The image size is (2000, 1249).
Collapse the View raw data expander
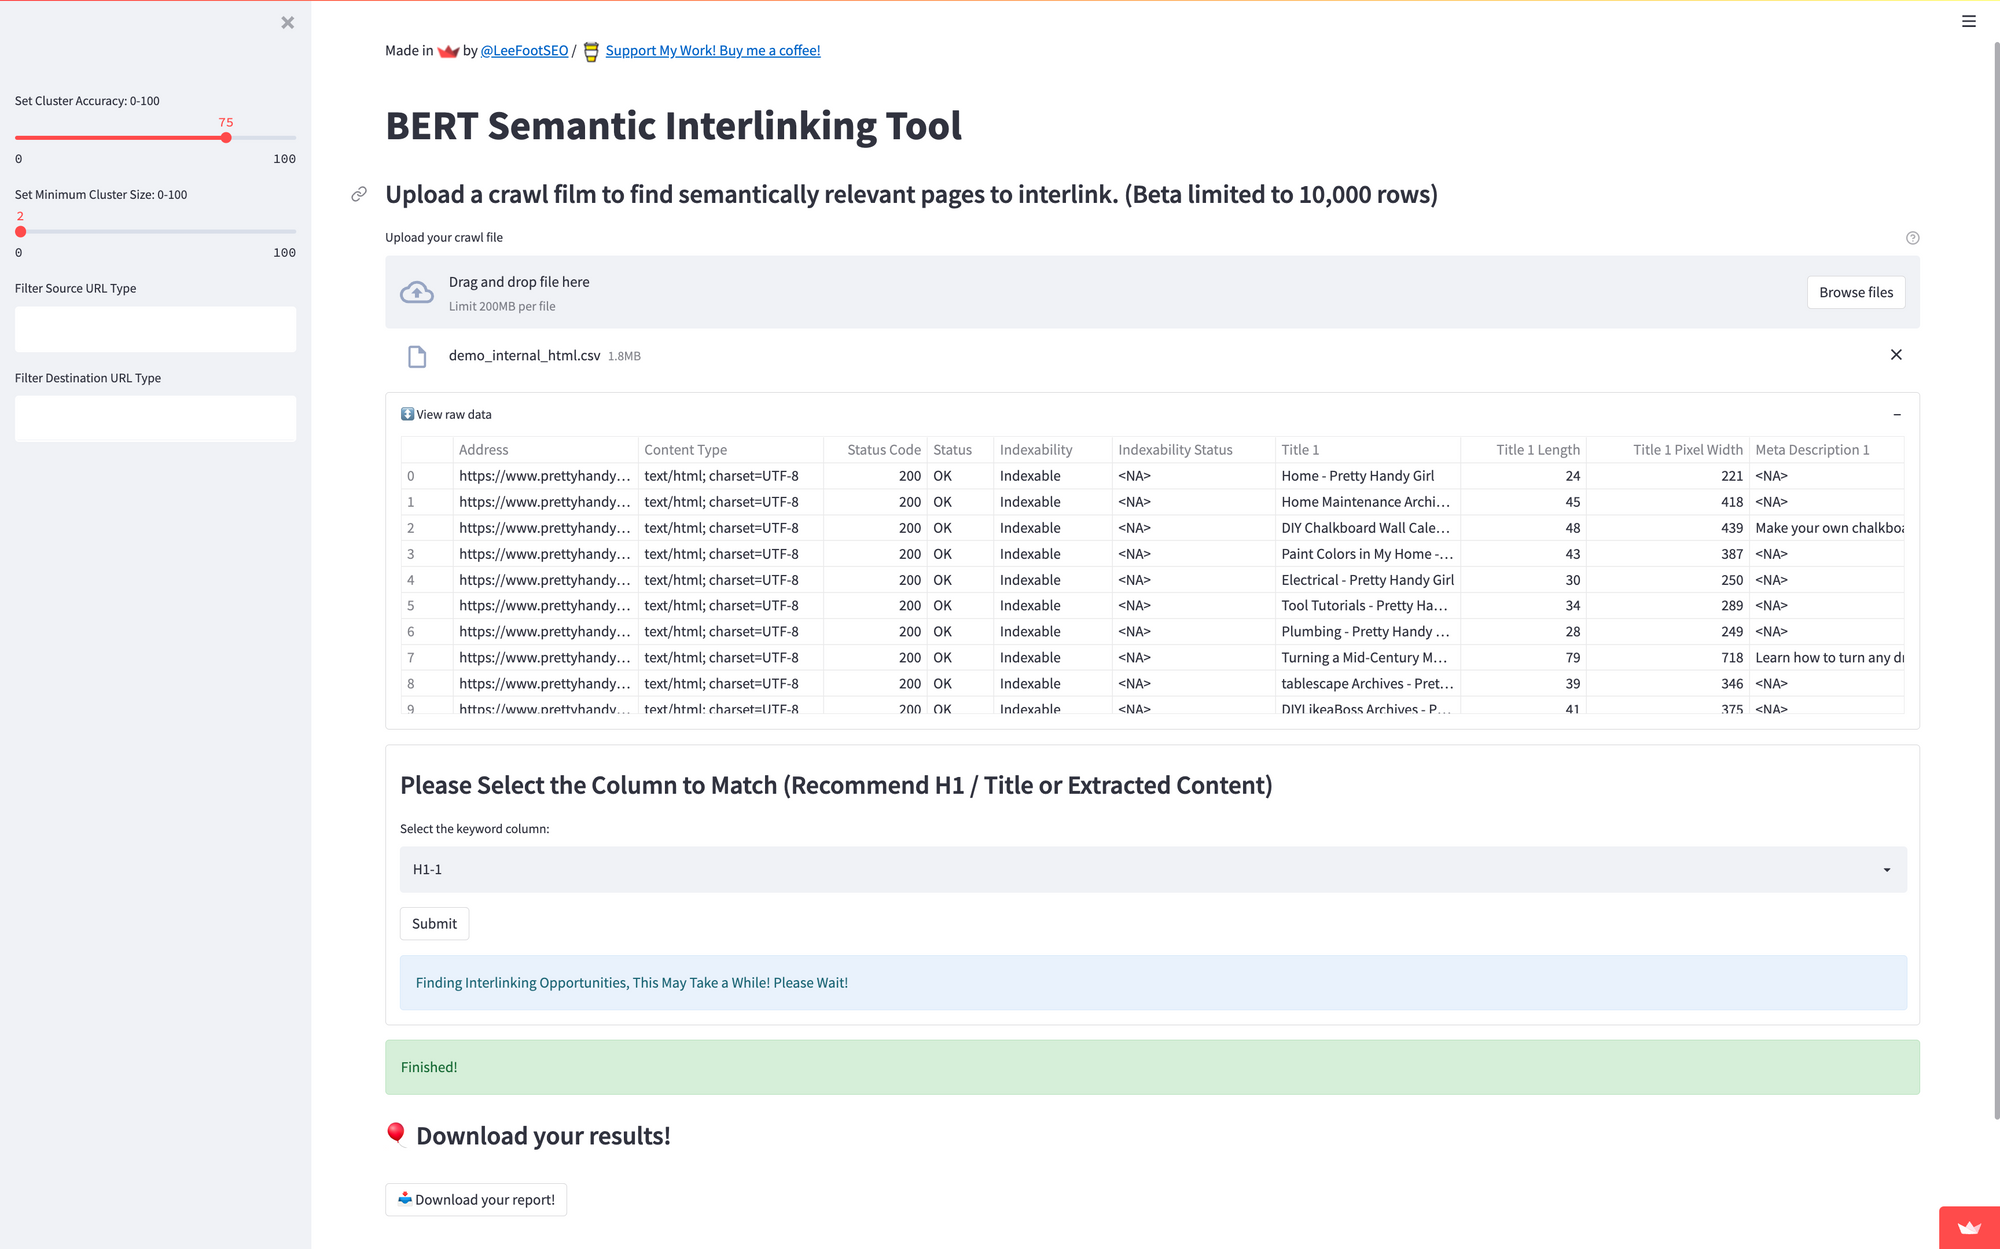pyautogui.click(x=1896, y=414)
